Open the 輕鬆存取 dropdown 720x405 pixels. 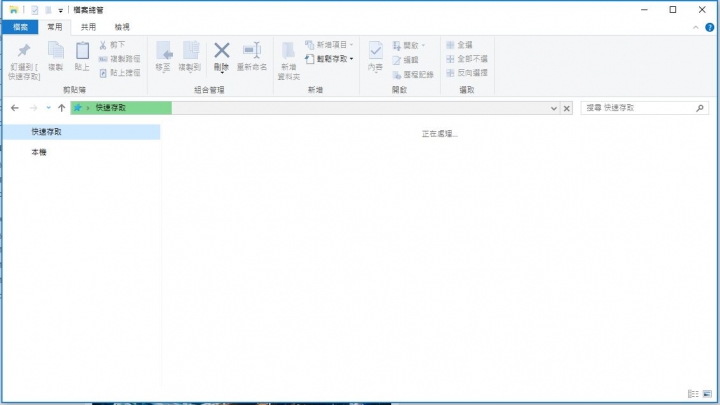[332, 59]
